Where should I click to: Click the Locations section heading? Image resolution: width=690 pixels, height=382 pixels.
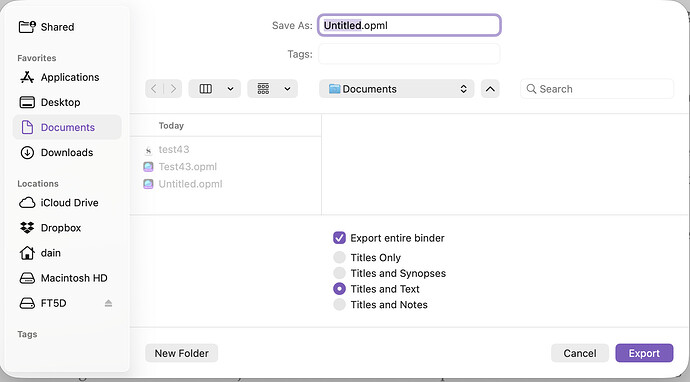click(x=38, y=184)
